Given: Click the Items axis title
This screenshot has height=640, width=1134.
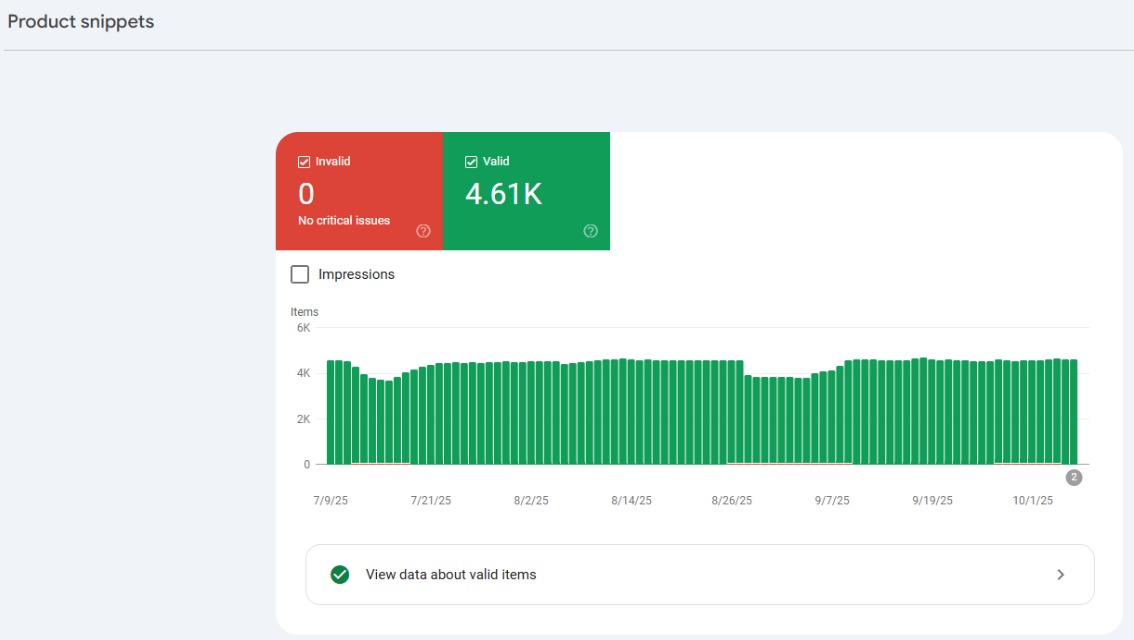Looking at the screenshot, I should tap(304, 312).
